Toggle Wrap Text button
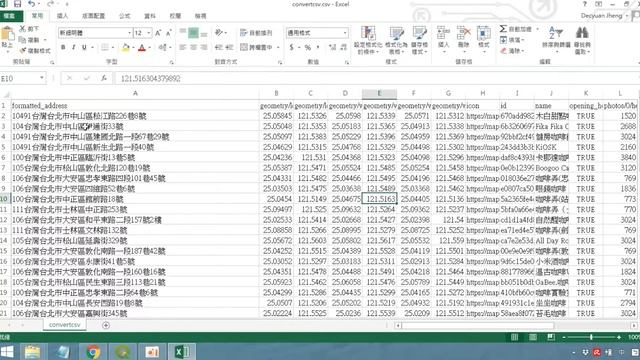The height and width of the screenshot is (360, 640). pyautogui.click(x=256, y=33)
